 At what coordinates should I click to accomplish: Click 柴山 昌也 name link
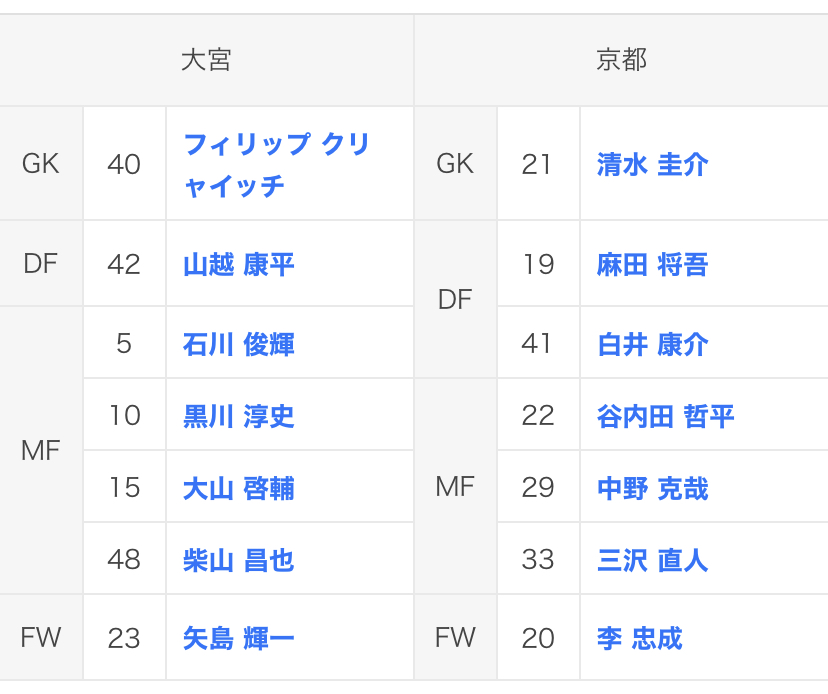[238, 560]
